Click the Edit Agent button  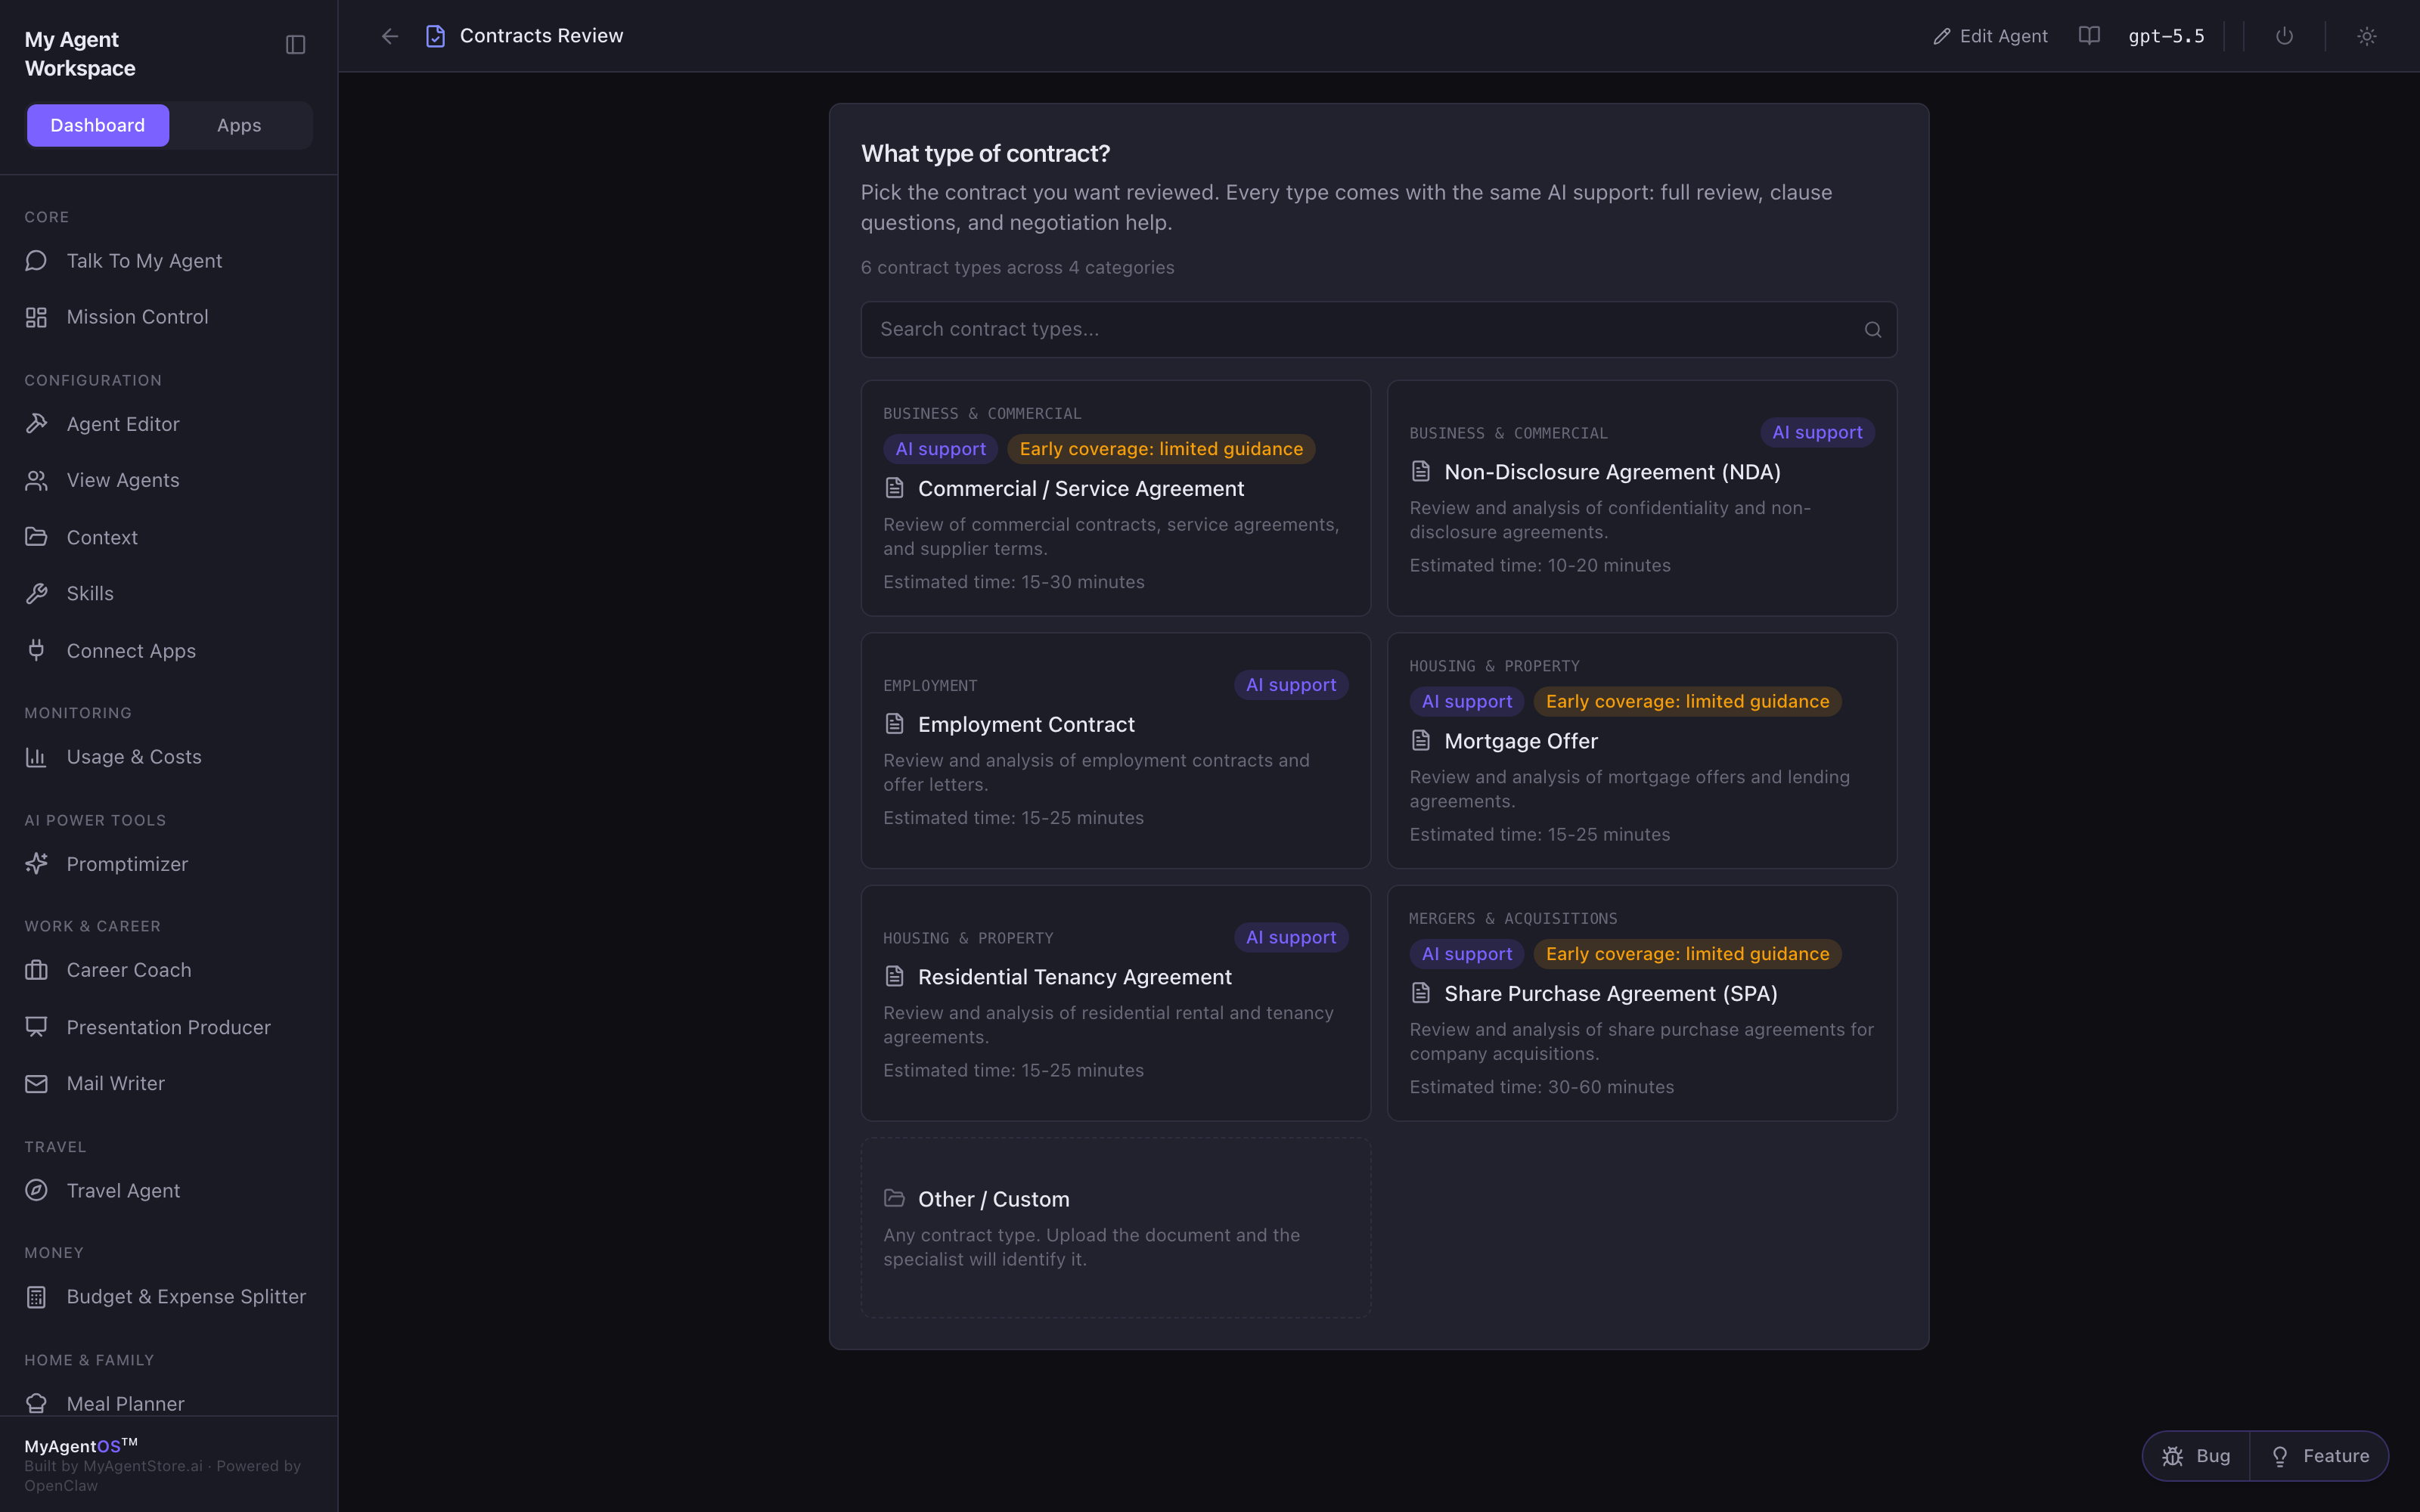[x=1990, y=36]
